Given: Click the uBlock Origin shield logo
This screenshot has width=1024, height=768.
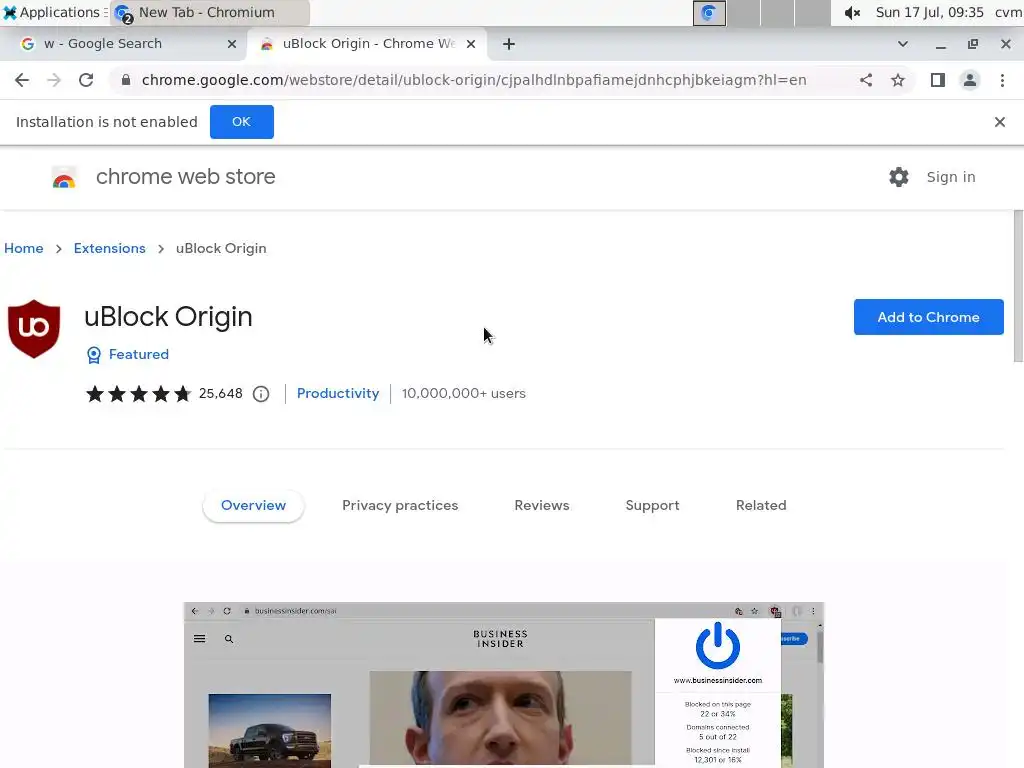Looking at the screenshot, I should (34, 328).
